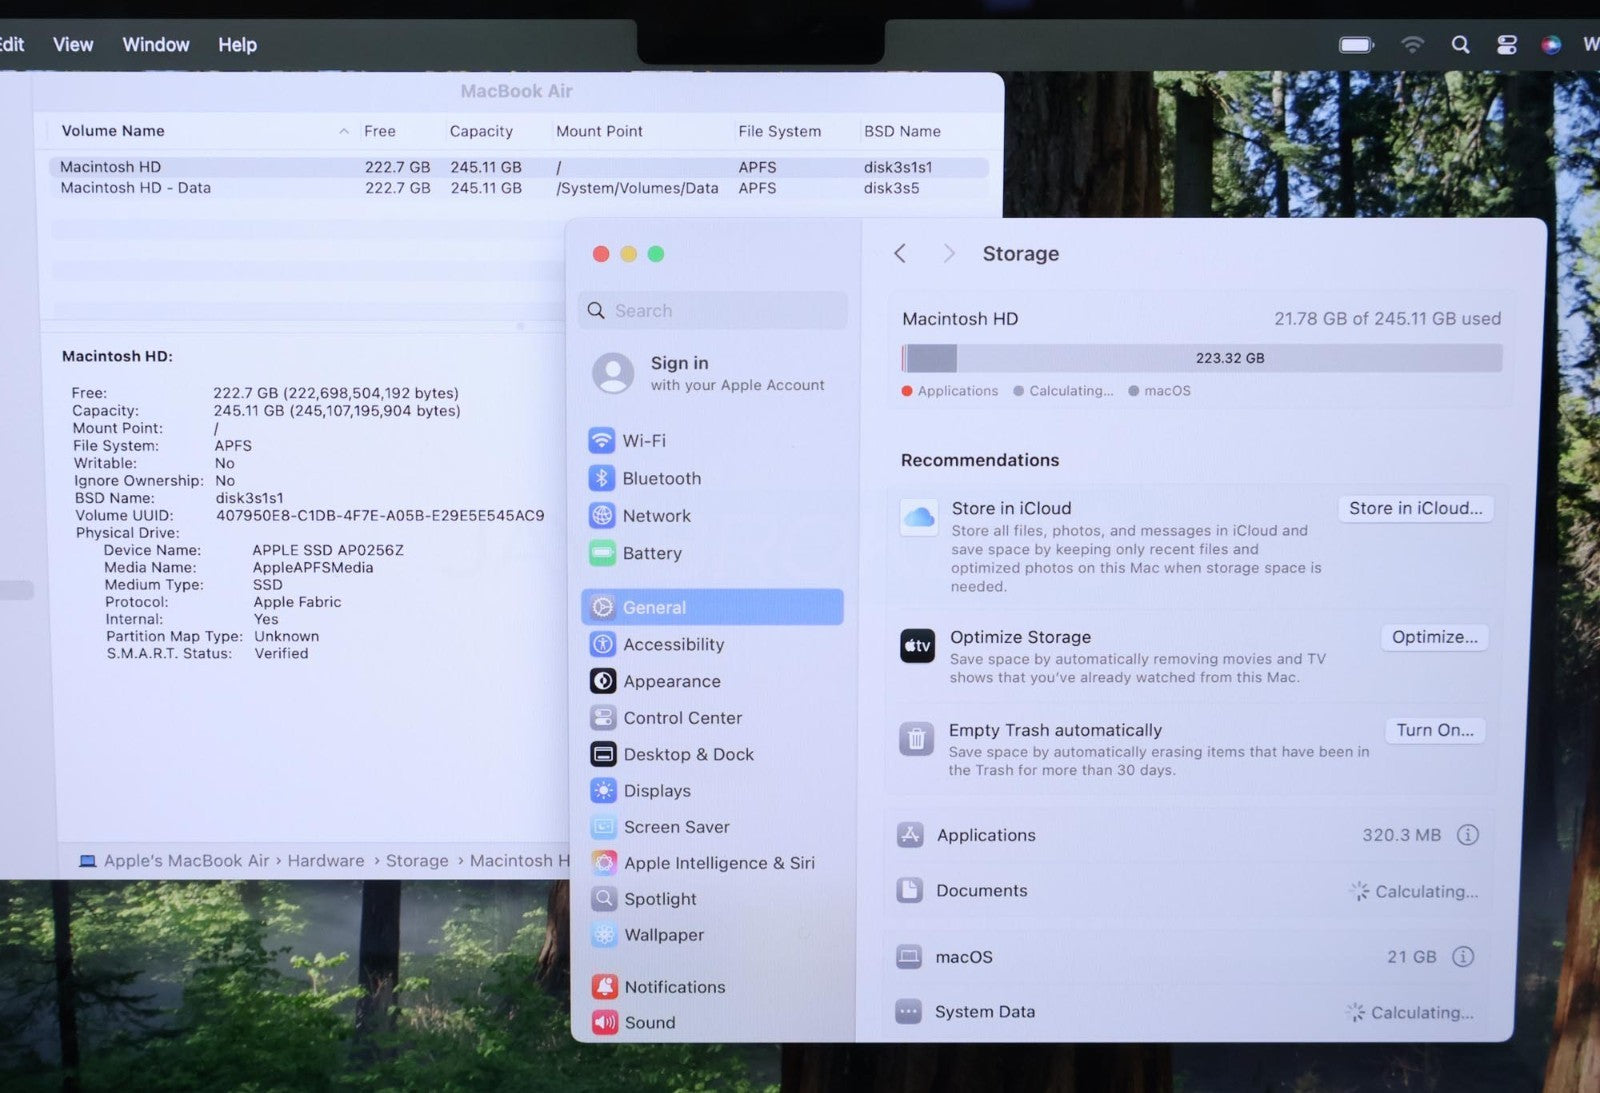Viewport: 1600px width, 1093px height.
Task: Click the red Applications legend dot
Action: [x=907, y=391]
